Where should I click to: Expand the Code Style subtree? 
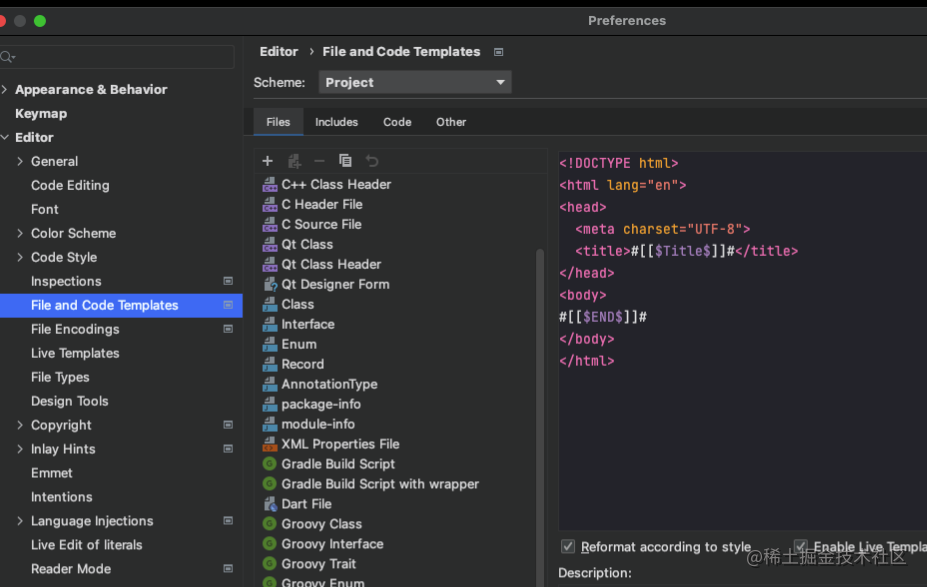click(20, 257)
